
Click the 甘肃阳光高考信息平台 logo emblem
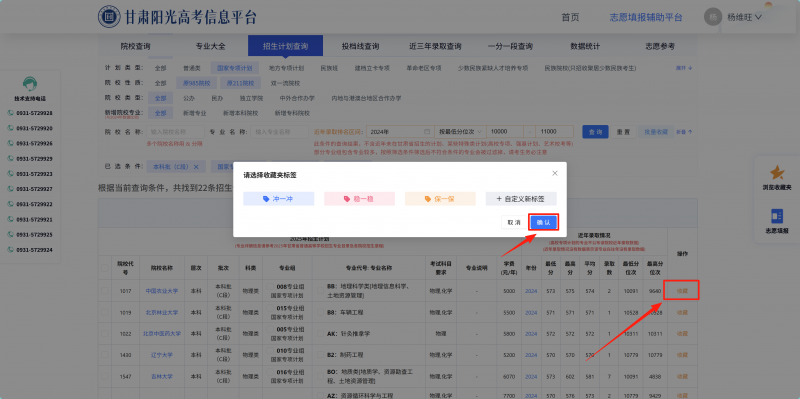tap(108, 17)
